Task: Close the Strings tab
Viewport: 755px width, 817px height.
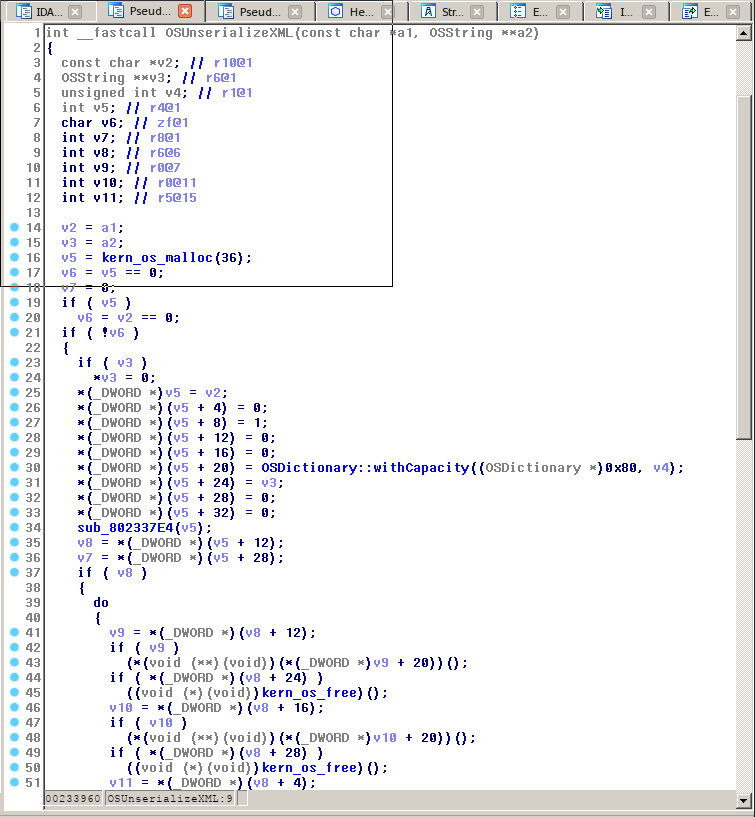Action: 477,11
